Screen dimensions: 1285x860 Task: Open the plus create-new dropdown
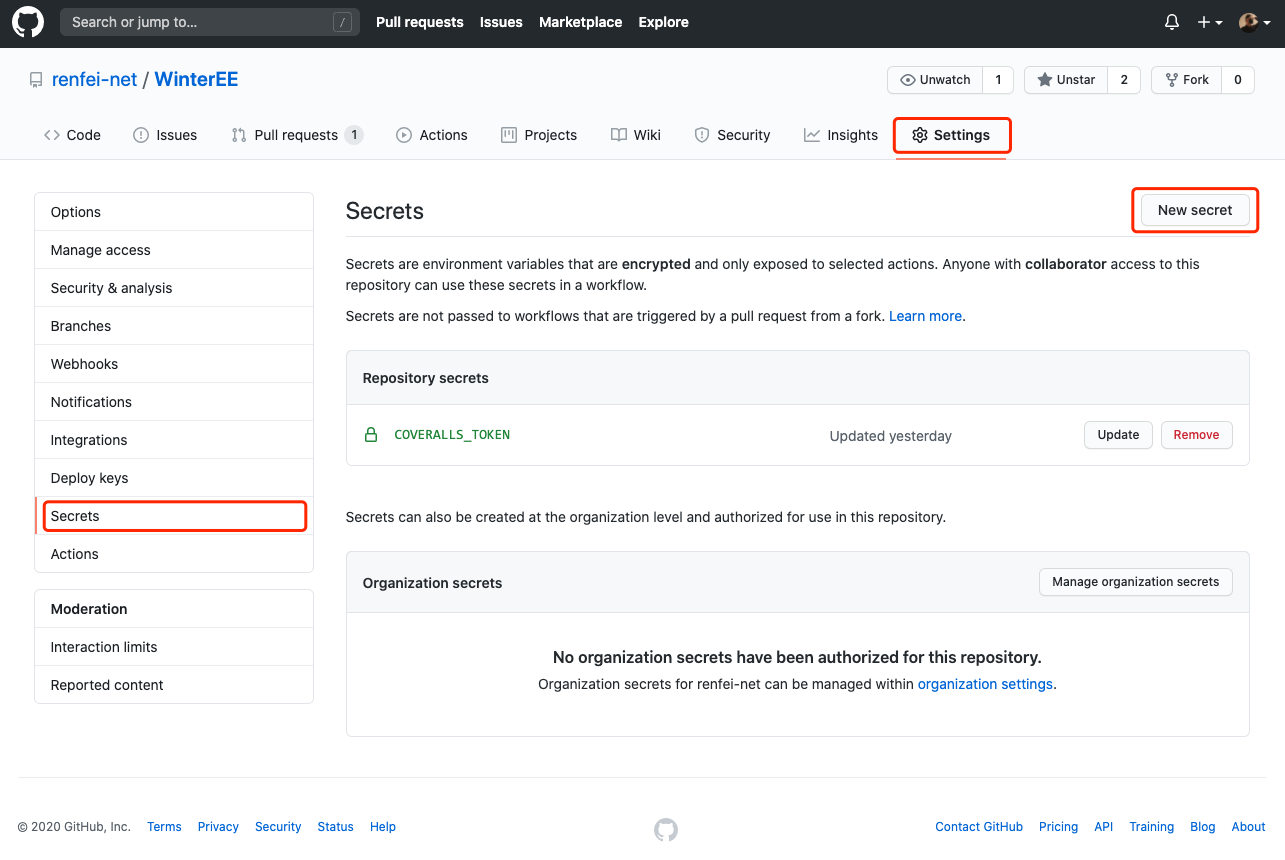pos(1210,22)
